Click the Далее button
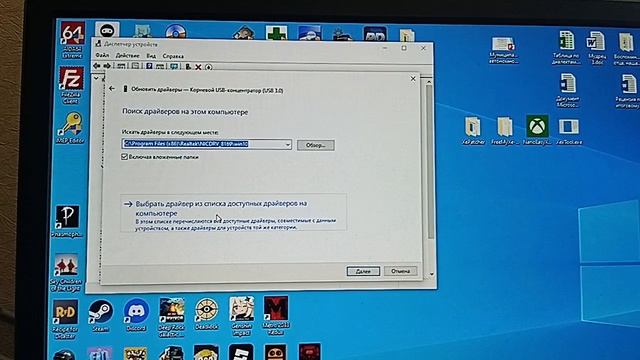Viewport: 640px width, 360px height. [363, 271]
